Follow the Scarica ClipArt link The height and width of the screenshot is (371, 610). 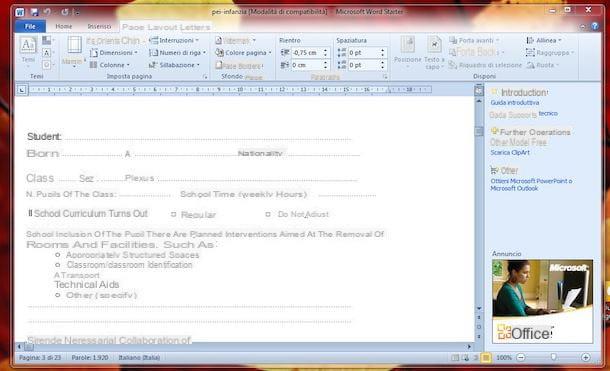[x=510, y=152]
